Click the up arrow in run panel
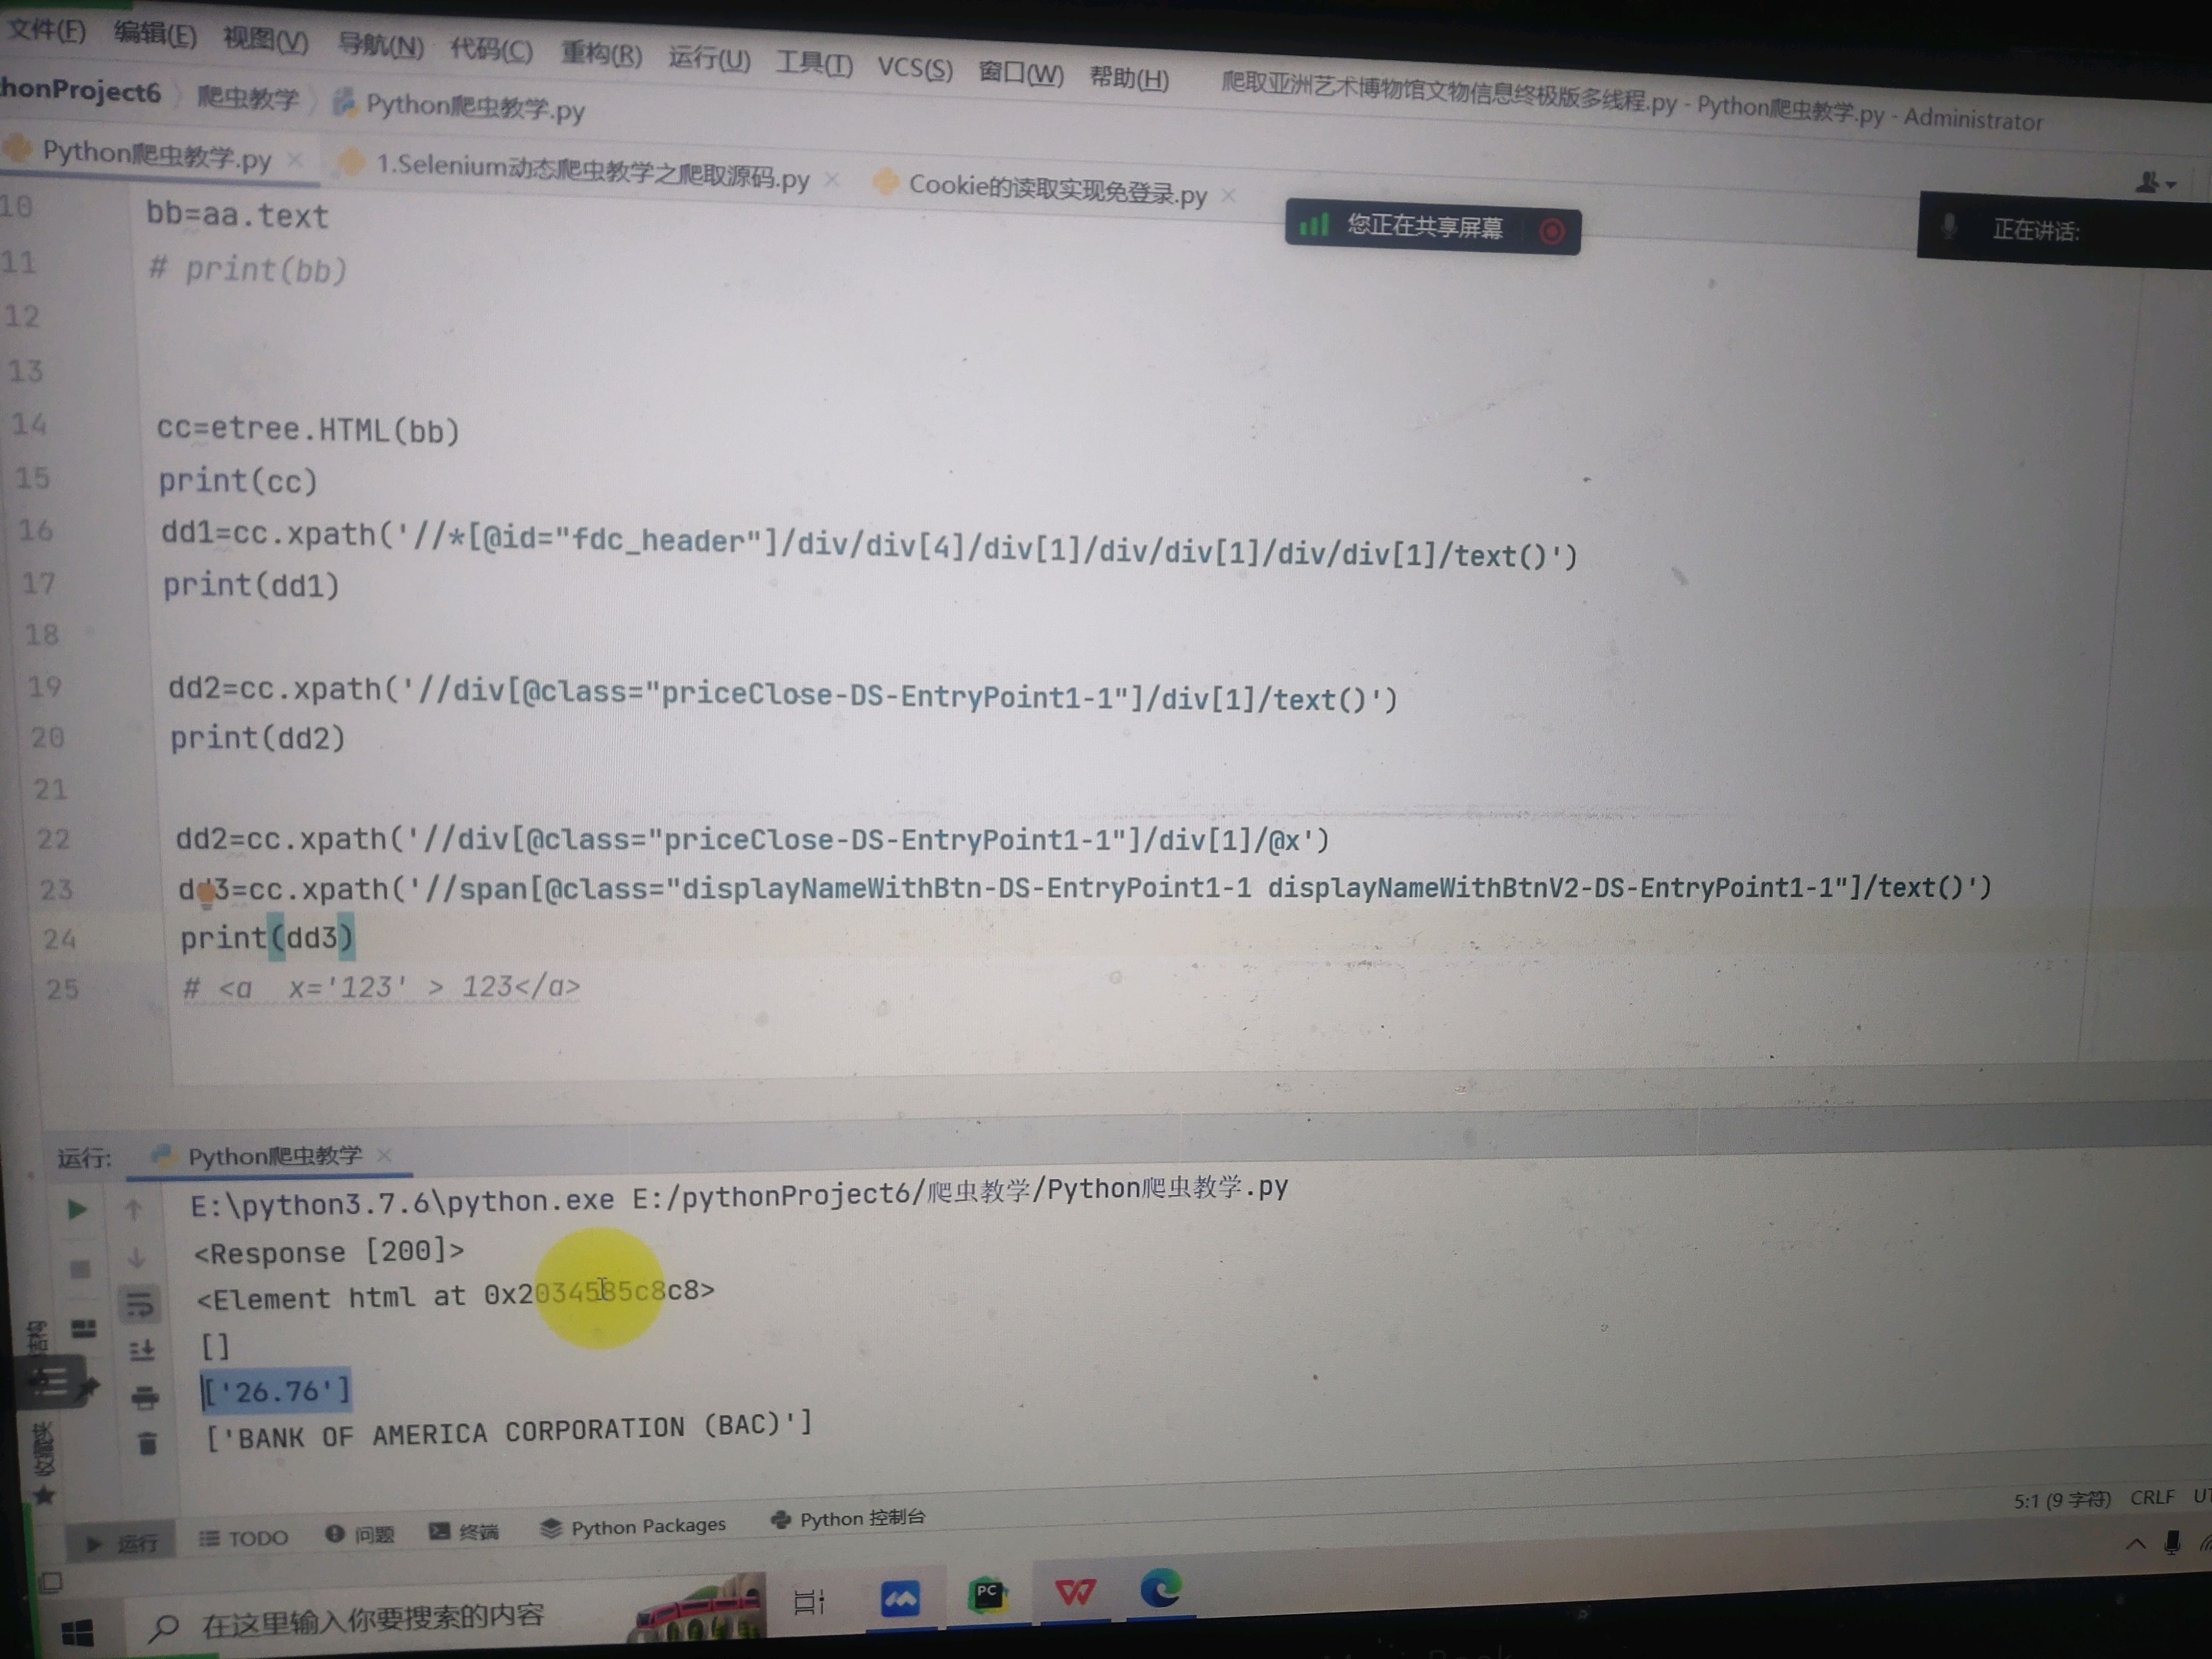The width and height of the screenshot is (2212, 1659). coord(133,1210)
